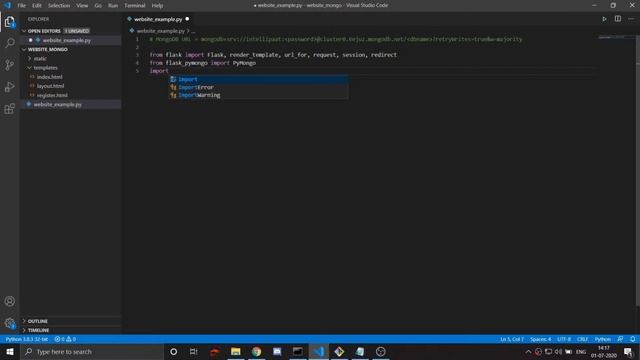This screenshot has width=640, height=360.
Task: Open the errors and warnings count
Action: tap(65, 339)
